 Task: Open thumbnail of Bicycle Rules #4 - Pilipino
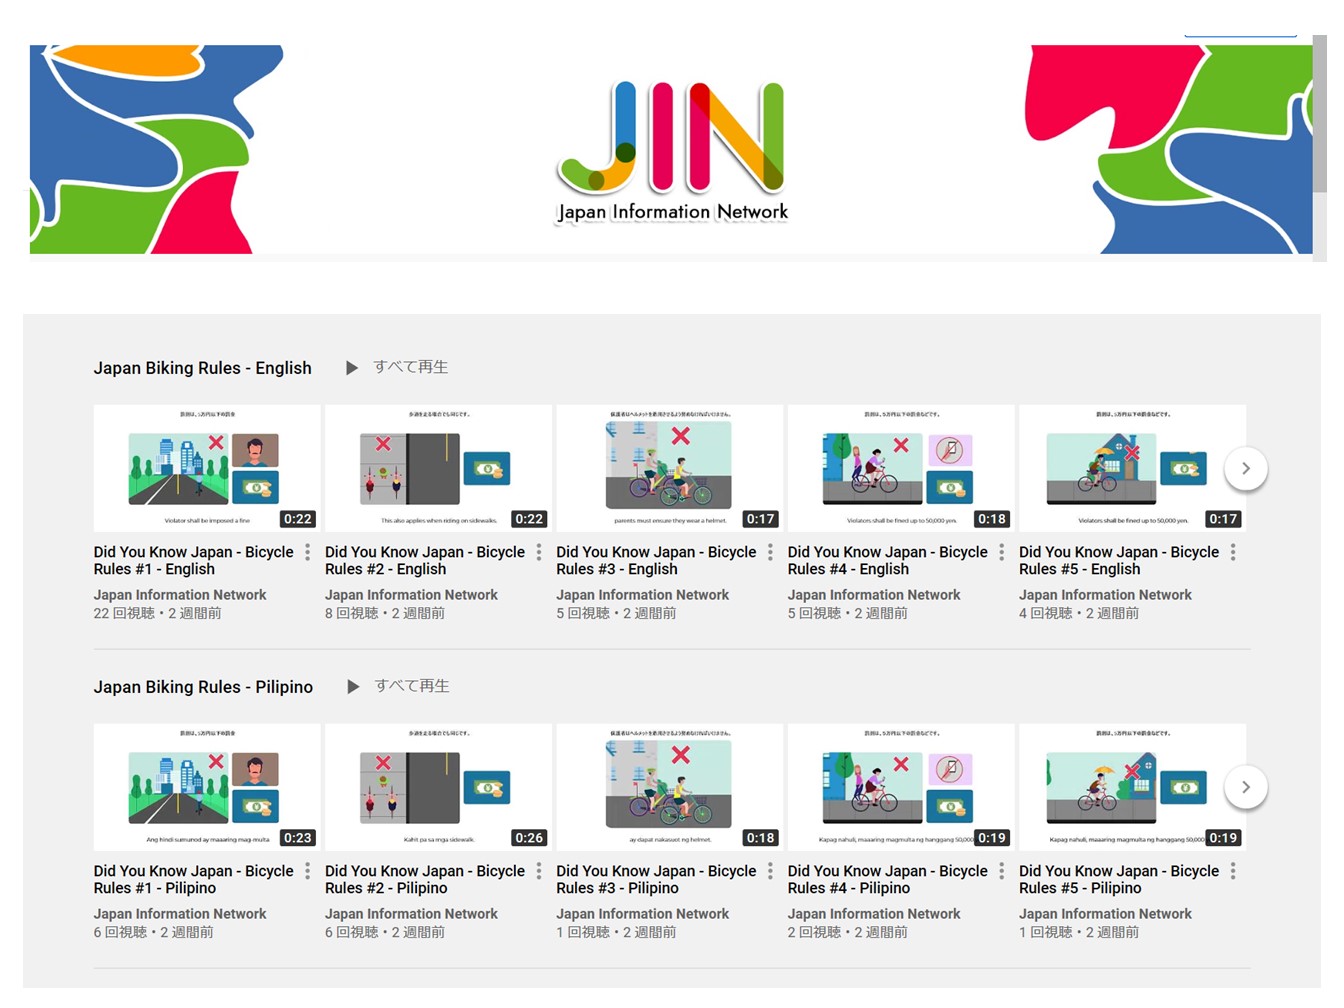click(901, 787)
